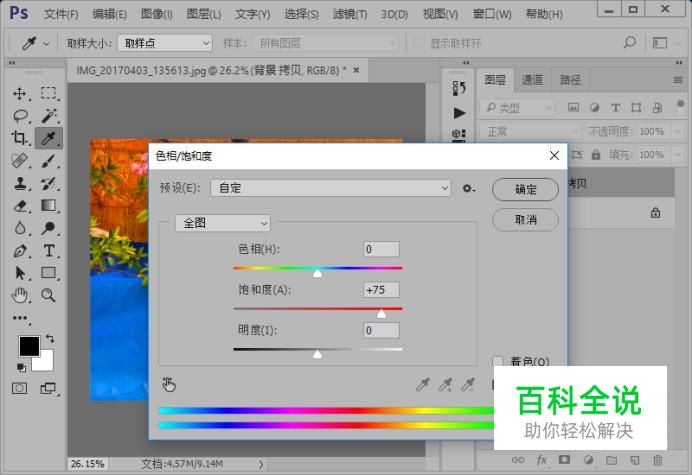Image resolution: width=692 pixels, height=475 pixels.
Task: Enable the Colorize checkbox
Action: coord(498,362)
